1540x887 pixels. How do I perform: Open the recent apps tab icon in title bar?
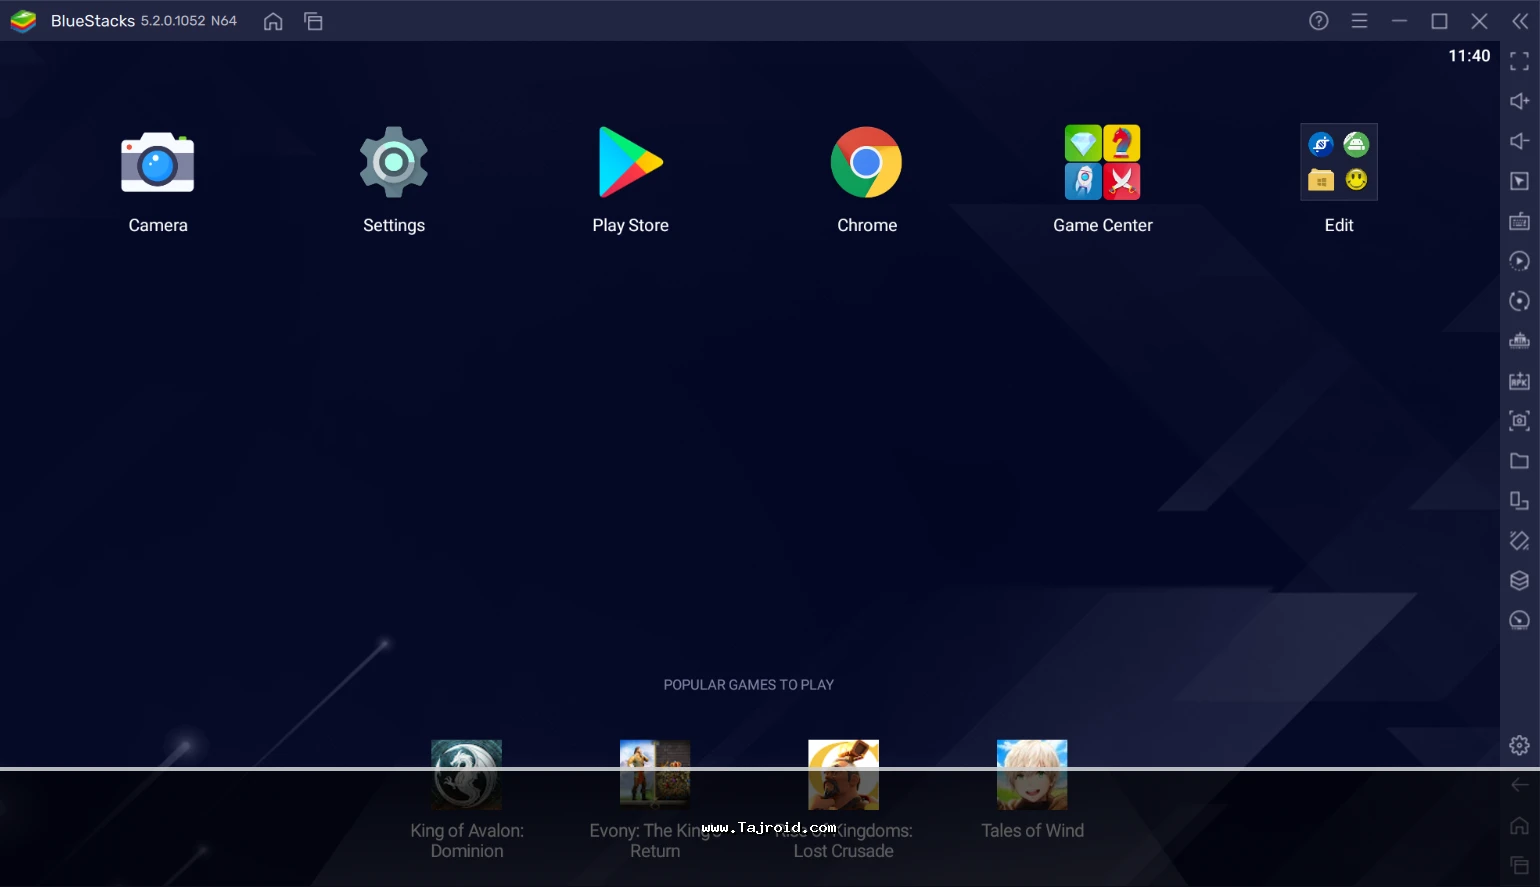[x=313, y=21]
